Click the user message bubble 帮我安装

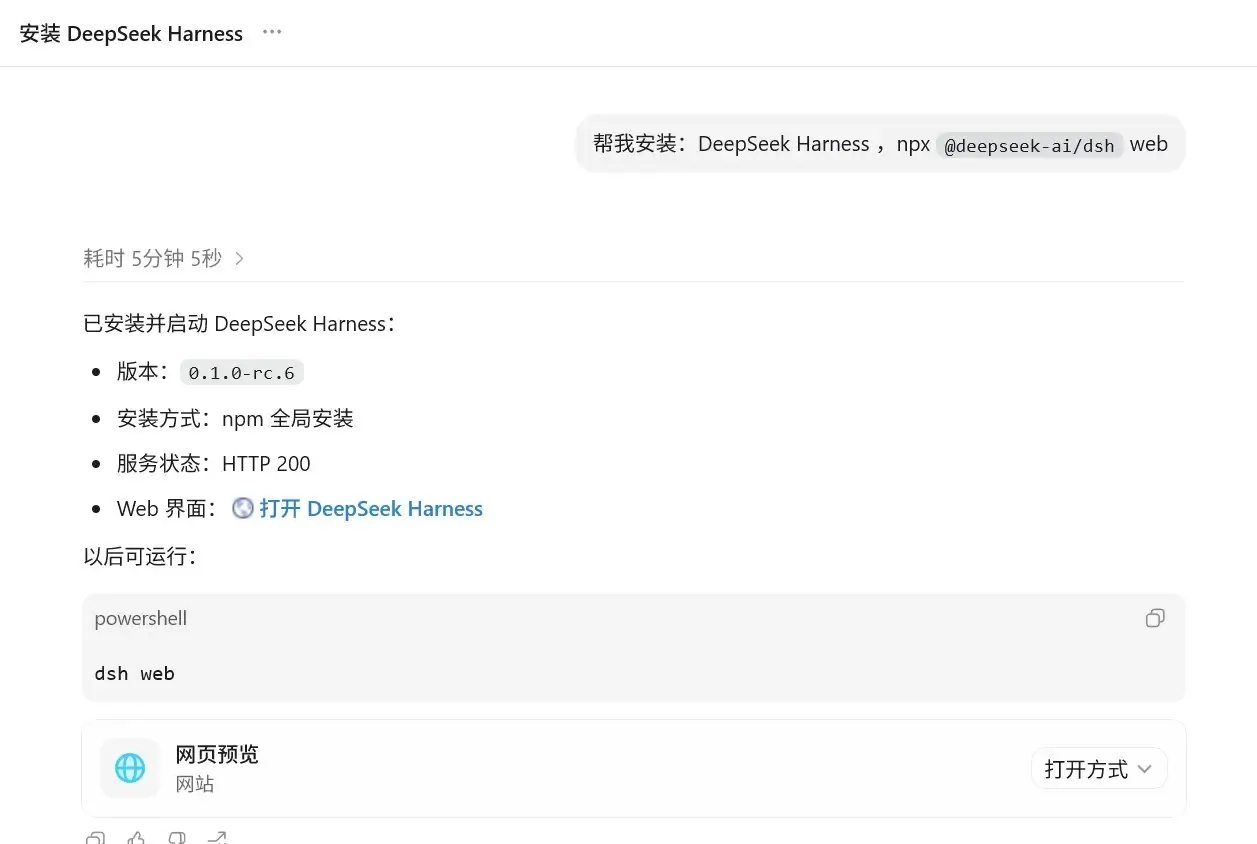click(x=880, y=144)
